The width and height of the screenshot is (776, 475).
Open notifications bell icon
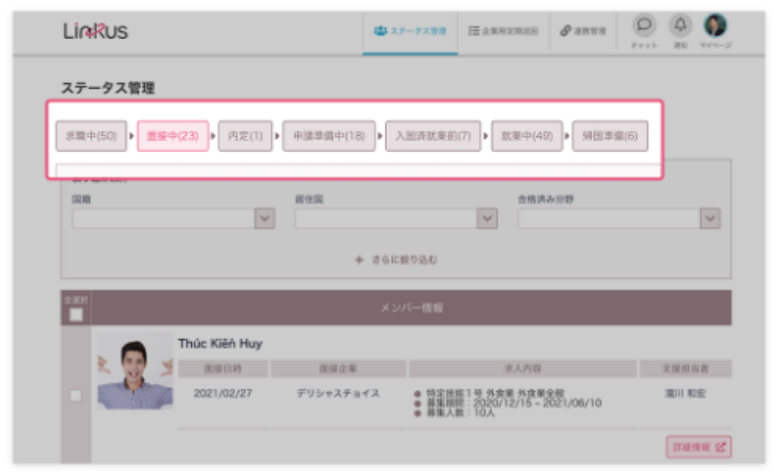tap(680, 25)
